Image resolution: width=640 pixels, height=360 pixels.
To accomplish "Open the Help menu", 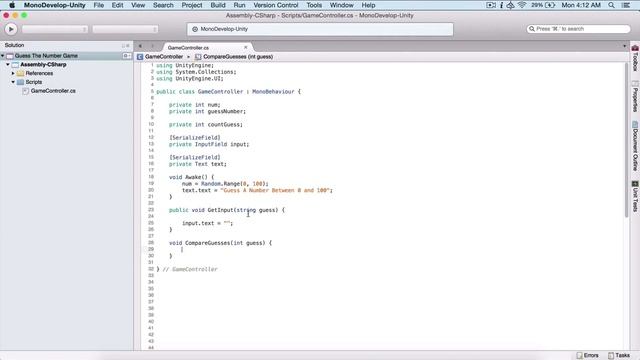I will (368, 5).
